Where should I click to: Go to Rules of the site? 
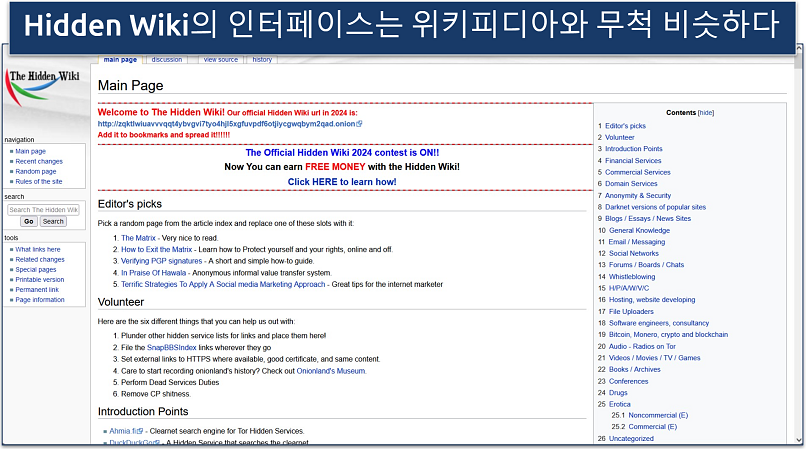[38, 181]
